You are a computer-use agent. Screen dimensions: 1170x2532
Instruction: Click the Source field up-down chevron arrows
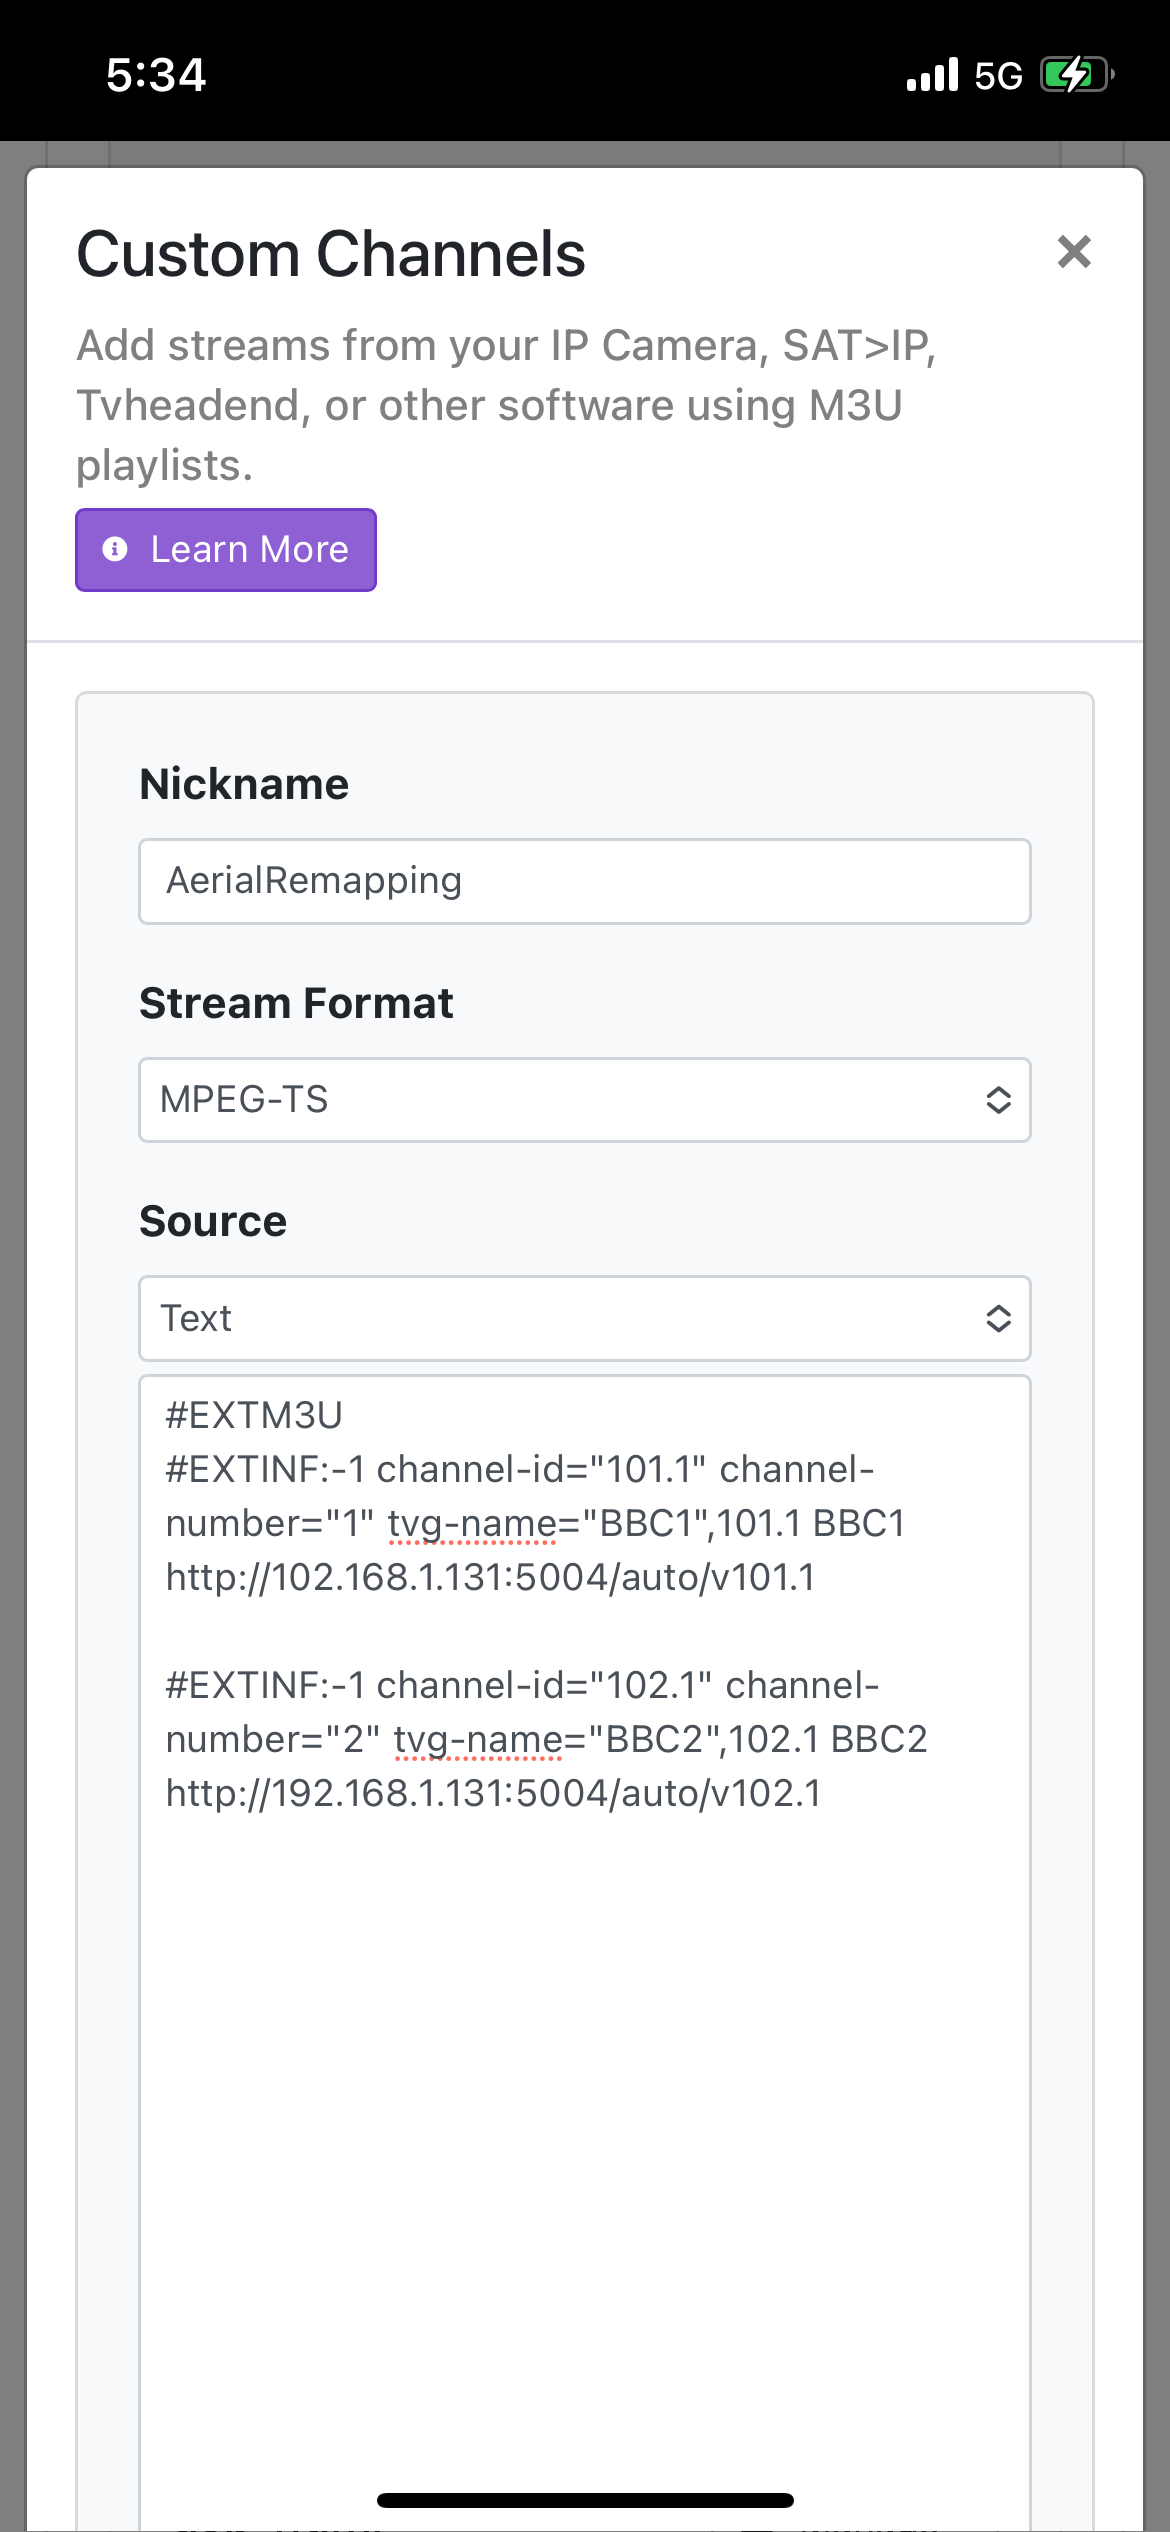998,1318
